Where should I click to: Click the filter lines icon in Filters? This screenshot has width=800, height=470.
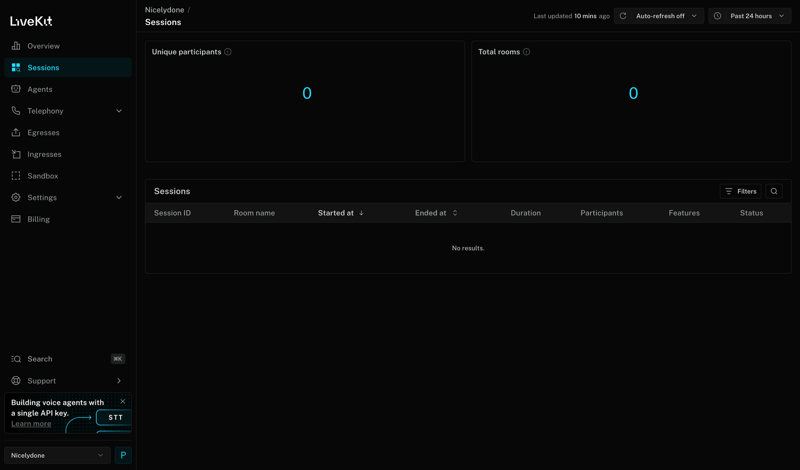coord(729,191)
